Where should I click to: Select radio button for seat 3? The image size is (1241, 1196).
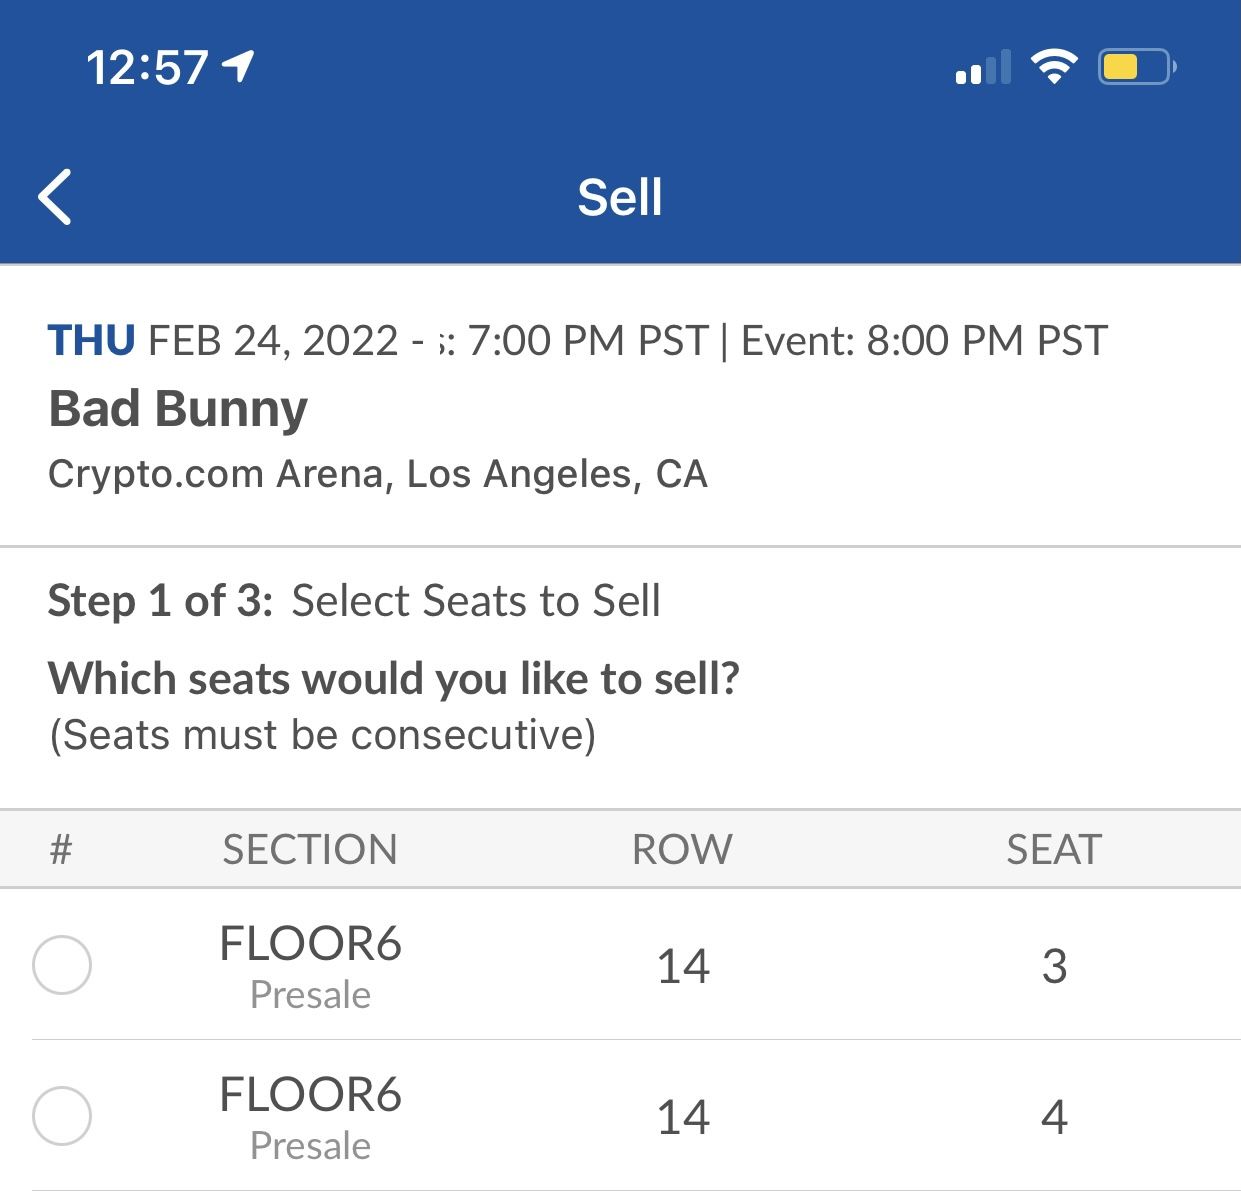pyautogui.click(x=62, y=965)
